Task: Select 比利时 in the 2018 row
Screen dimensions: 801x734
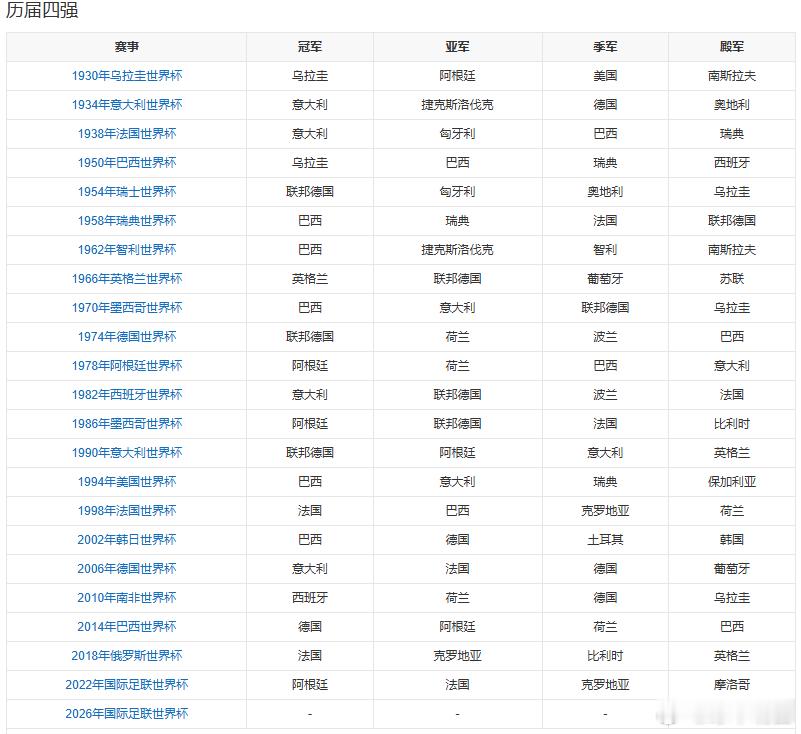Action: pyautogui.click(x=605, y=656)
